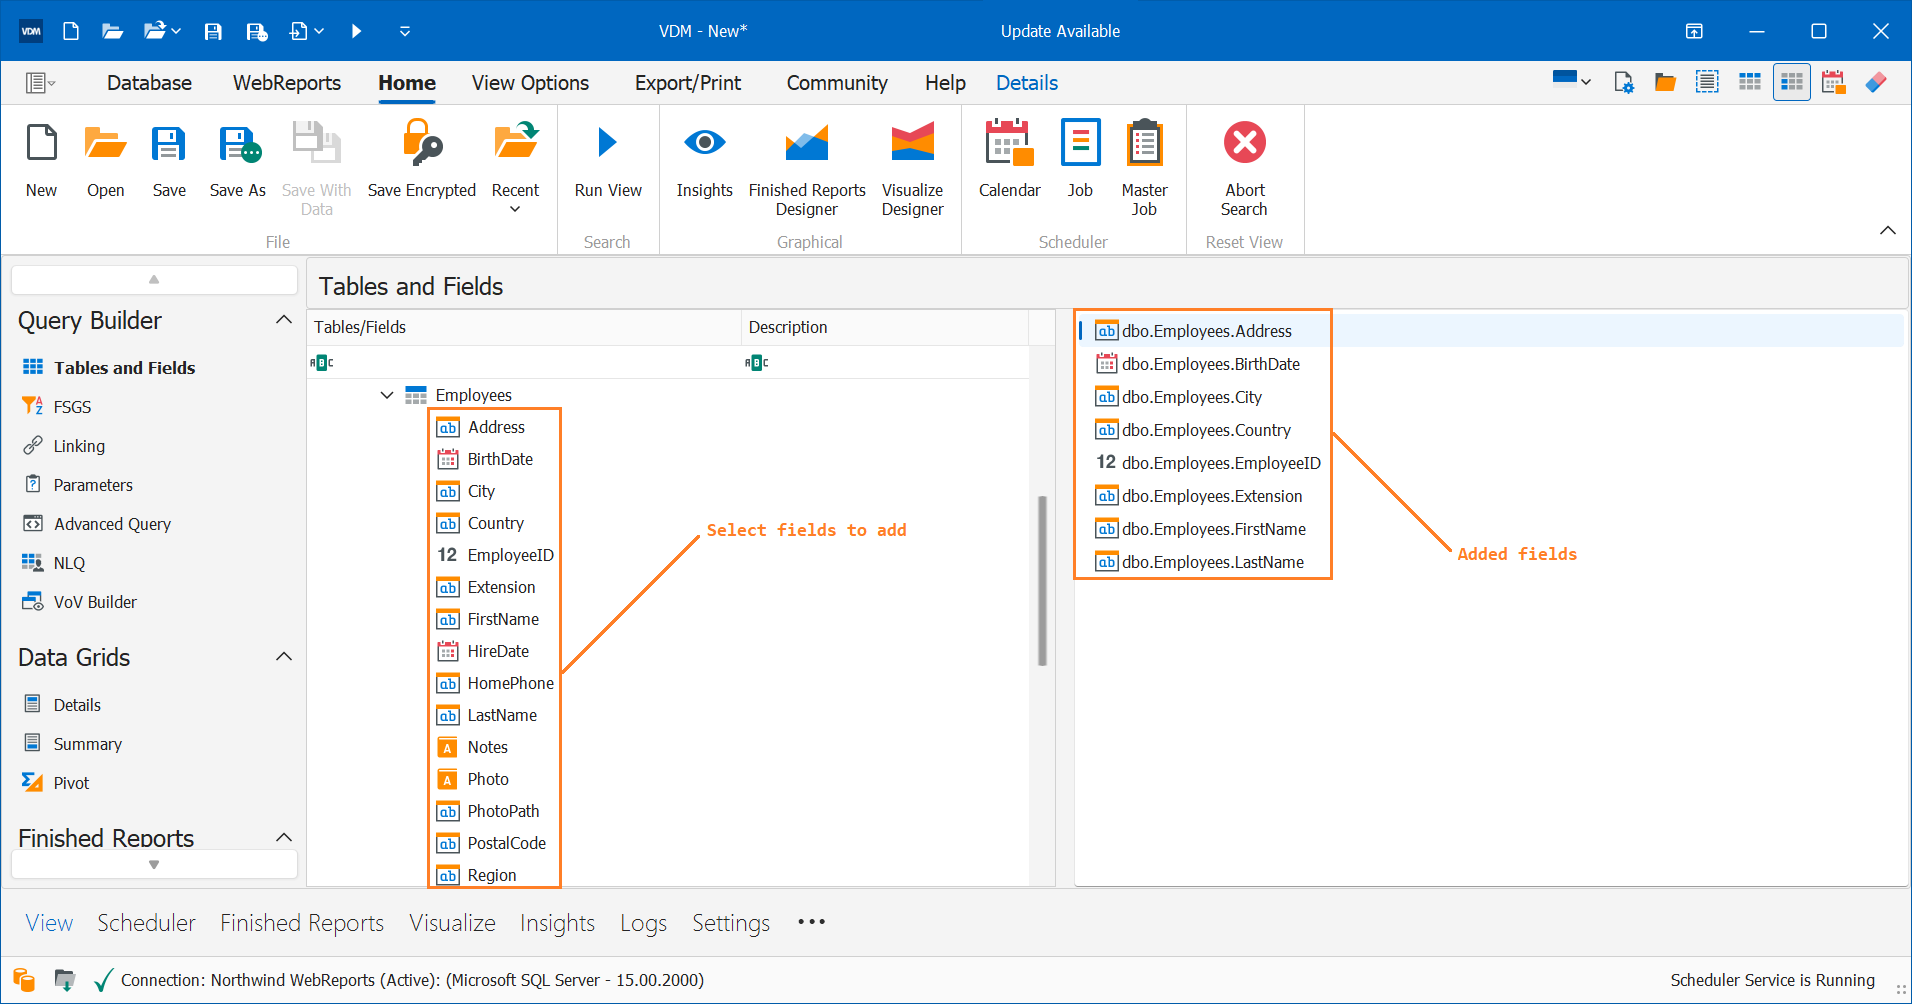Open the Settings bottom tab
Screen dimensions: 1912x1004
coord(731,922)
